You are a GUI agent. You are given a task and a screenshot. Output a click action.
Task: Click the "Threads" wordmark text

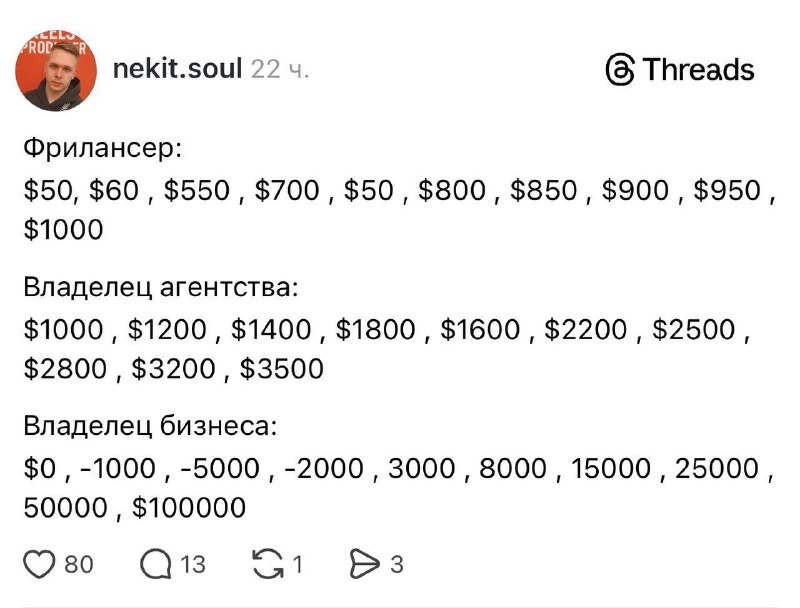point(698,70)
